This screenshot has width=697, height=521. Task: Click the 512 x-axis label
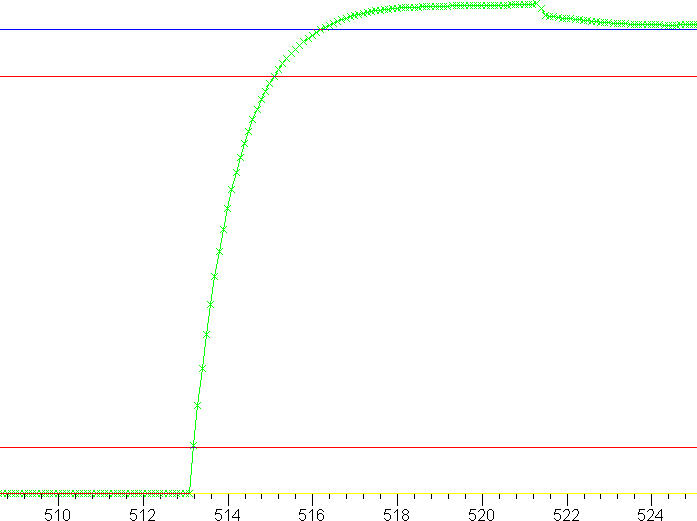[143, 515]
